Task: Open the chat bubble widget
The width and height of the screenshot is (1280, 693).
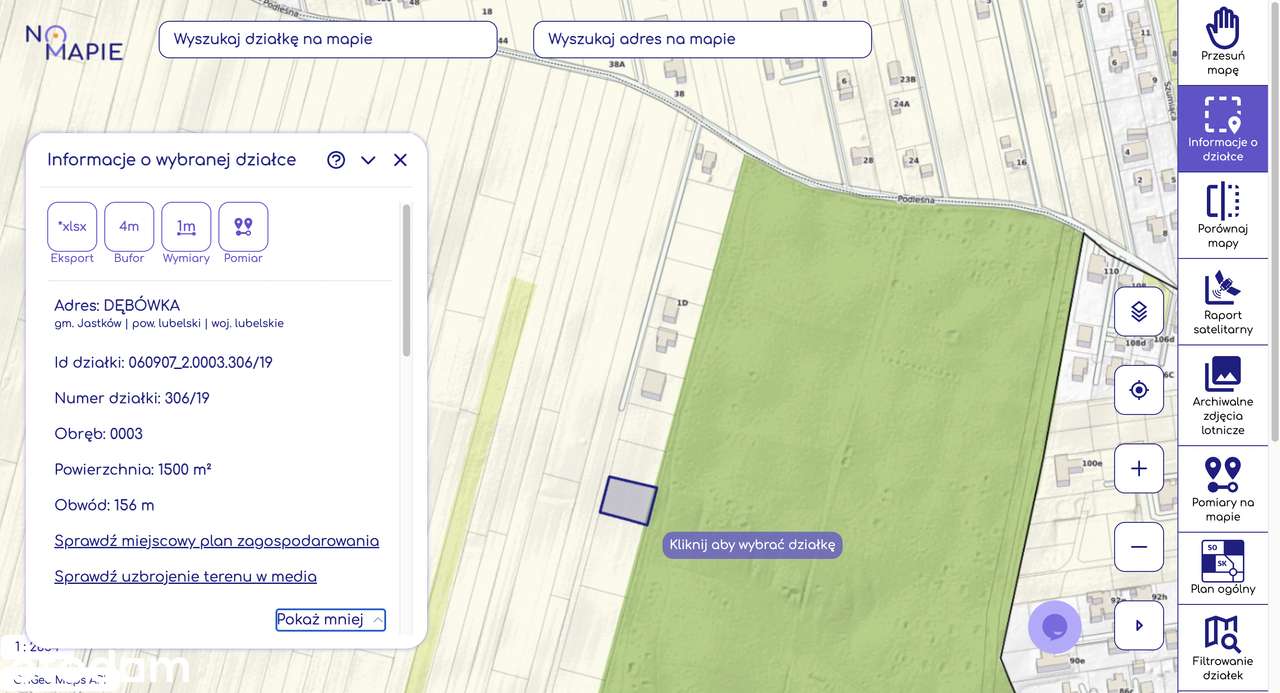Action: pos(1055,627)
